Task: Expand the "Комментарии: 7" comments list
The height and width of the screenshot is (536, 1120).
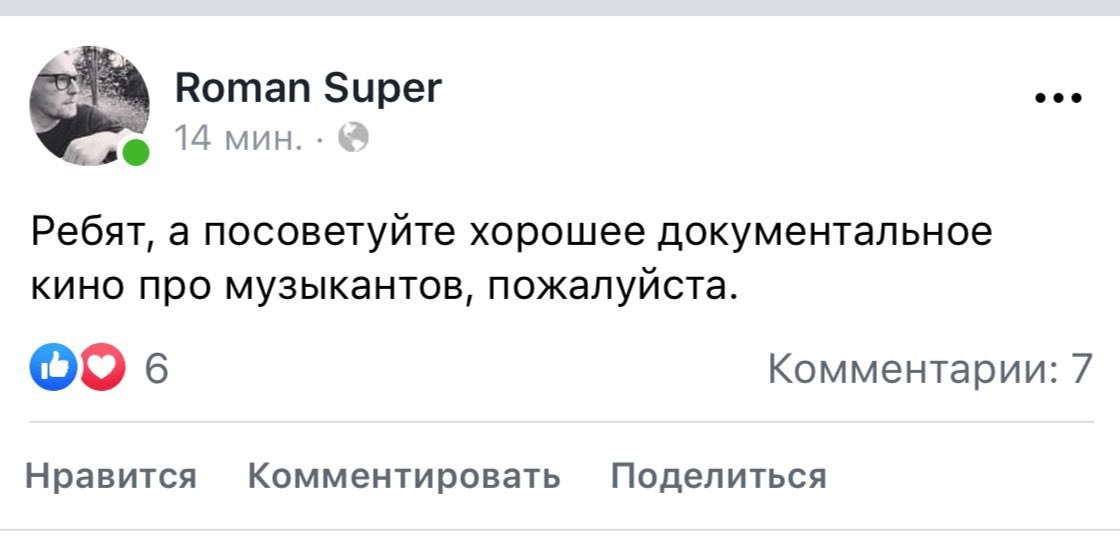Action: click(929, 371)
